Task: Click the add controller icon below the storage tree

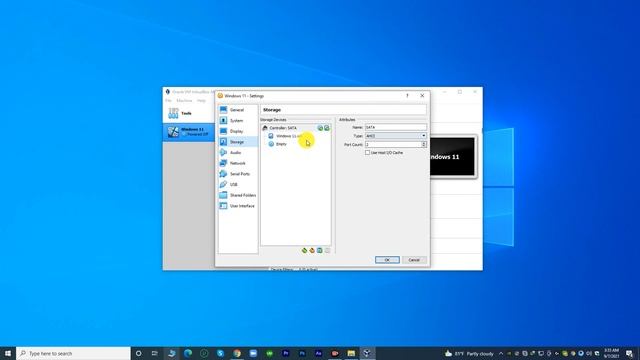Action: tap(304, 250)
